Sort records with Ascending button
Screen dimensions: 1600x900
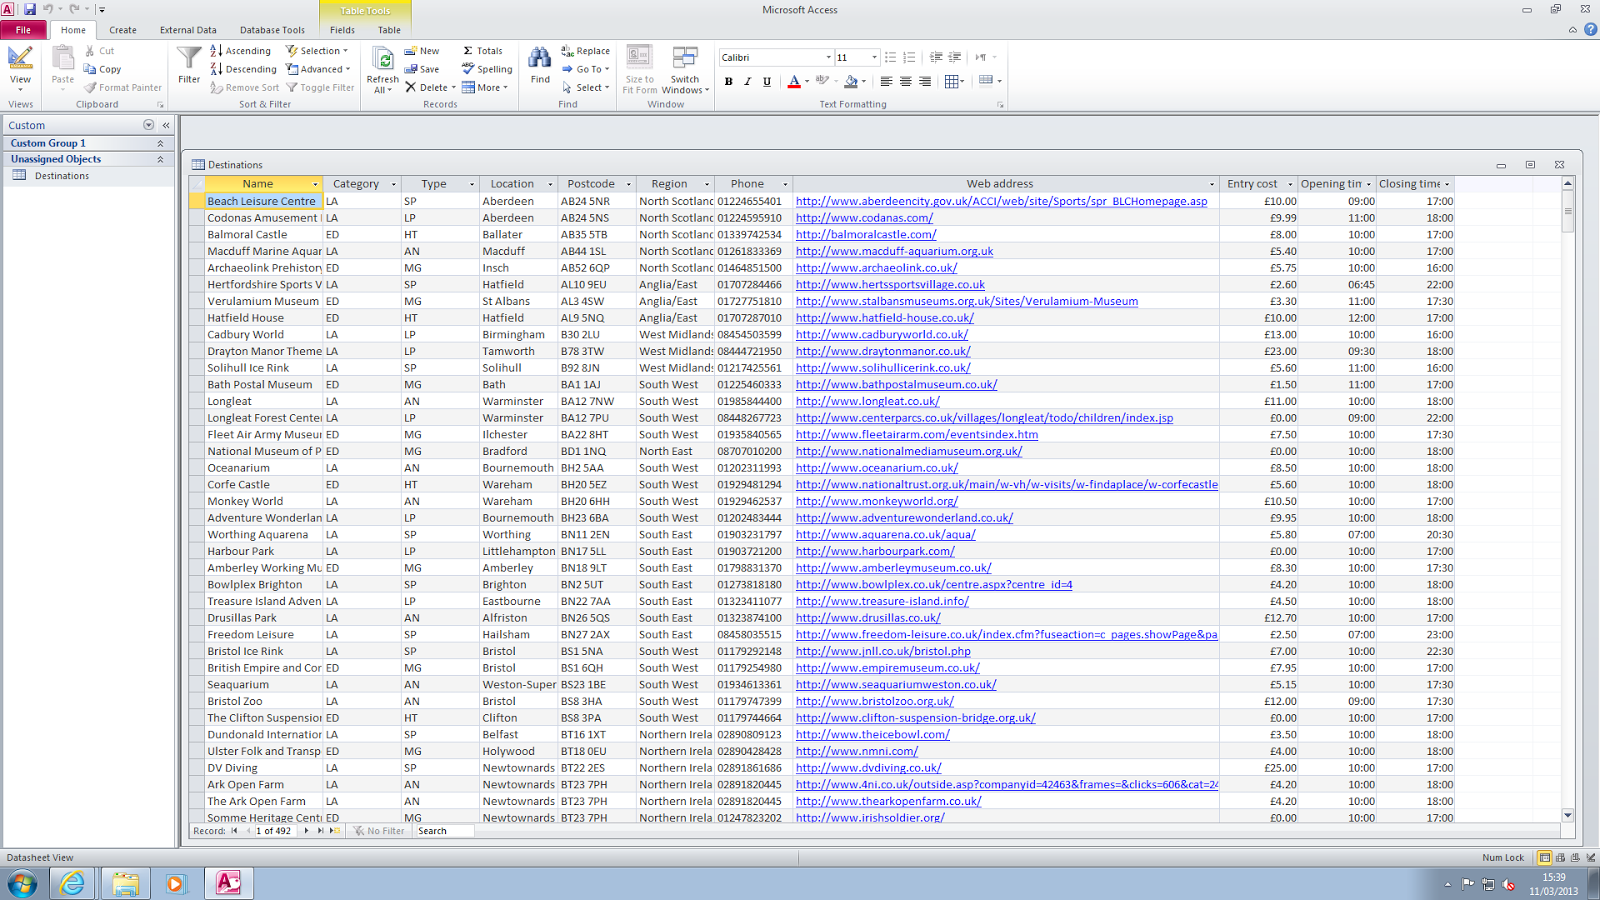[x=240, y=51]
